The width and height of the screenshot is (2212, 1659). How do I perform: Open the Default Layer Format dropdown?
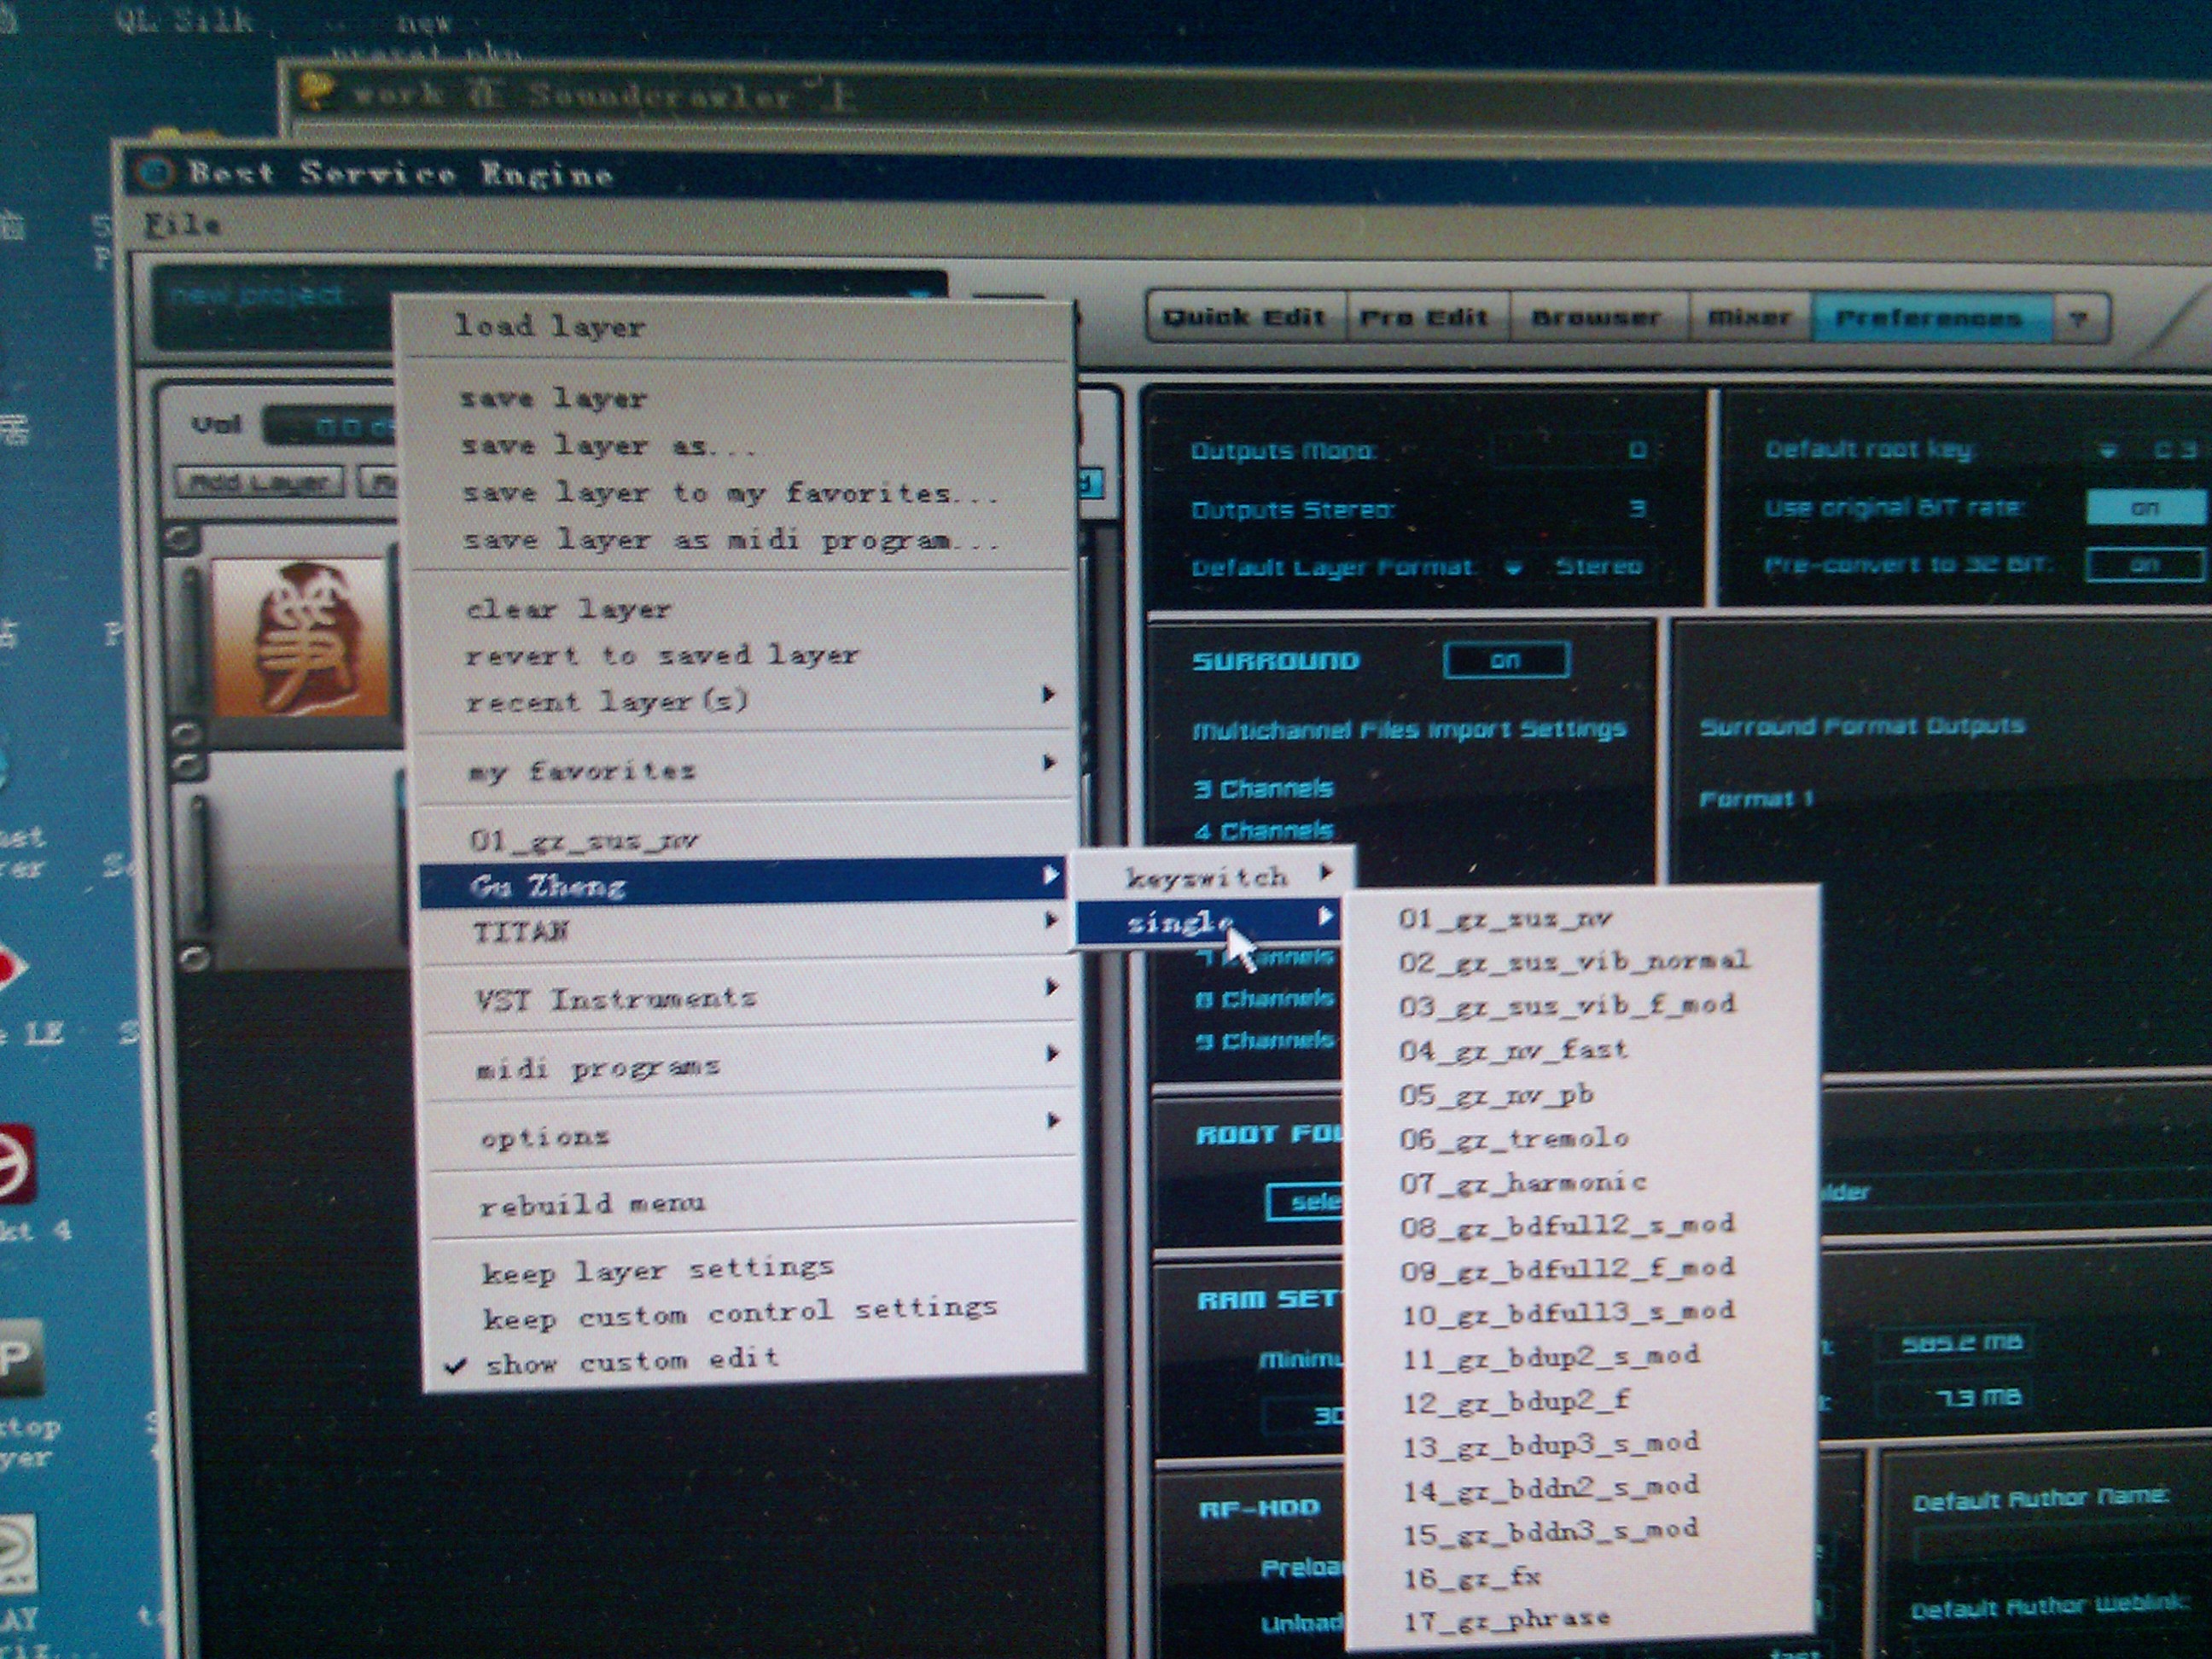[1514, 568]
